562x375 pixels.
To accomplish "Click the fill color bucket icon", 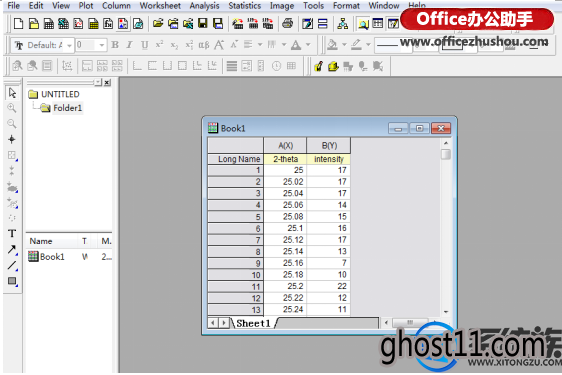I will coord(332,45).
